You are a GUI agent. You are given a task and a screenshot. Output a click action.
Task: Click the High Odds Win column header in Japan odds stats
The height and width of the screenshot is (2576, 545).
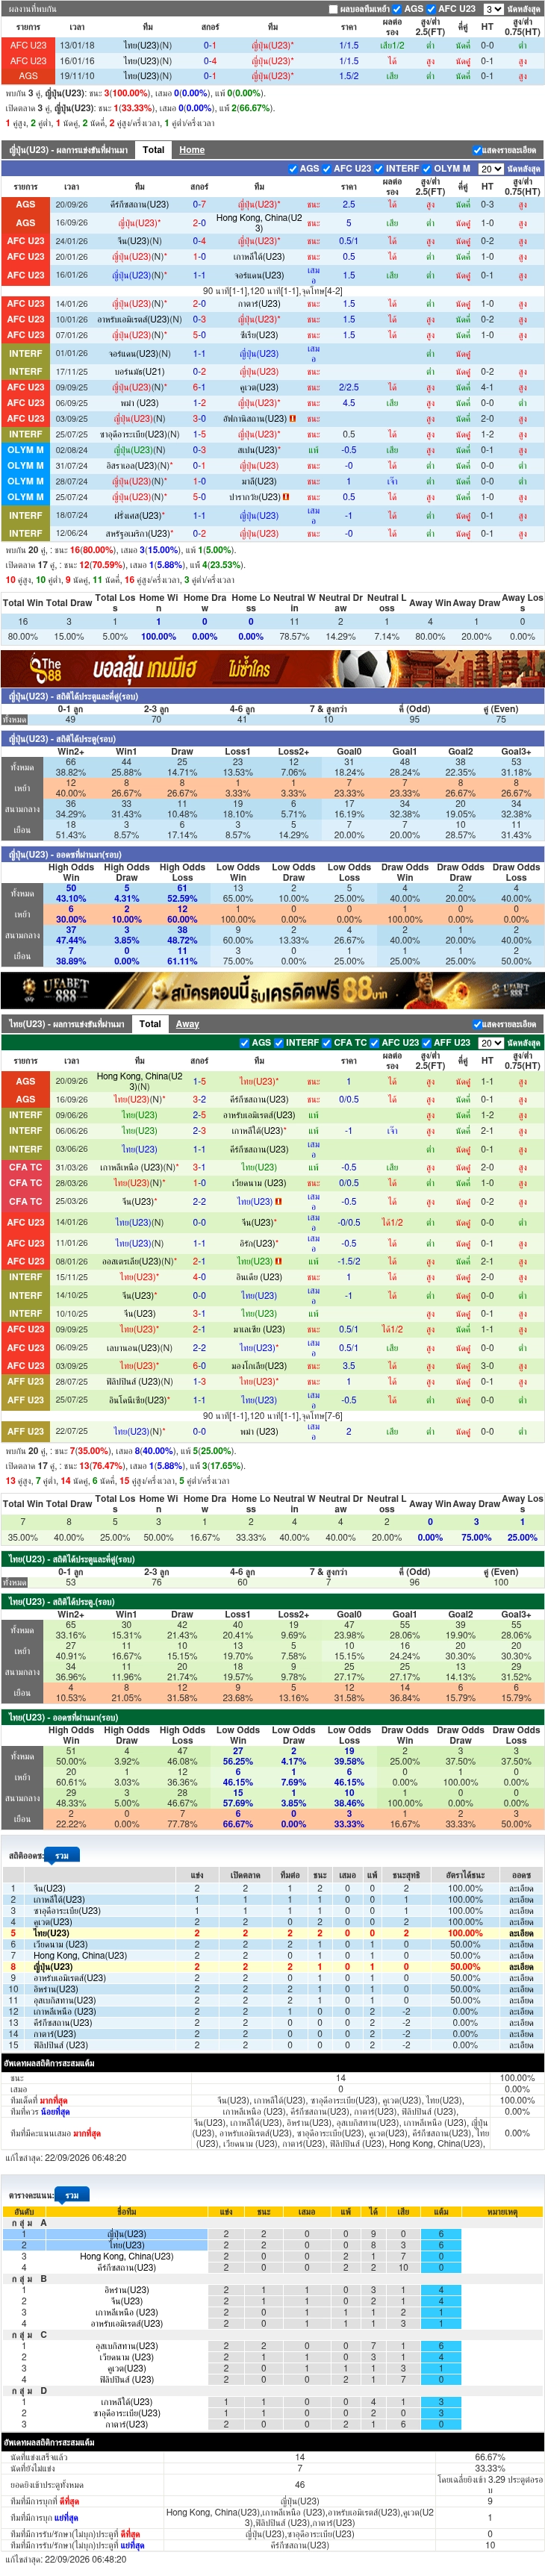point(71,873)
